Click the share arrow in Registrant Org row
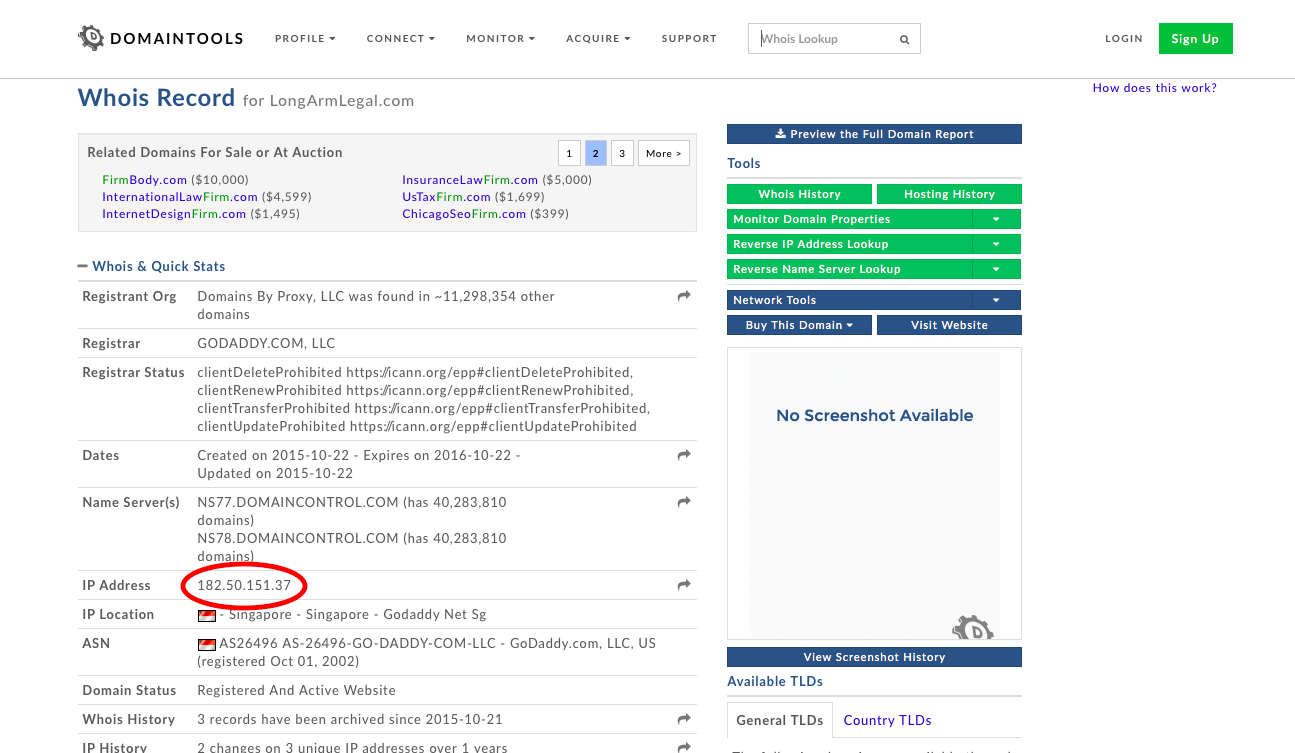Screen dimensions: 1295x753 pyautogui.click(x=684, y=296)
